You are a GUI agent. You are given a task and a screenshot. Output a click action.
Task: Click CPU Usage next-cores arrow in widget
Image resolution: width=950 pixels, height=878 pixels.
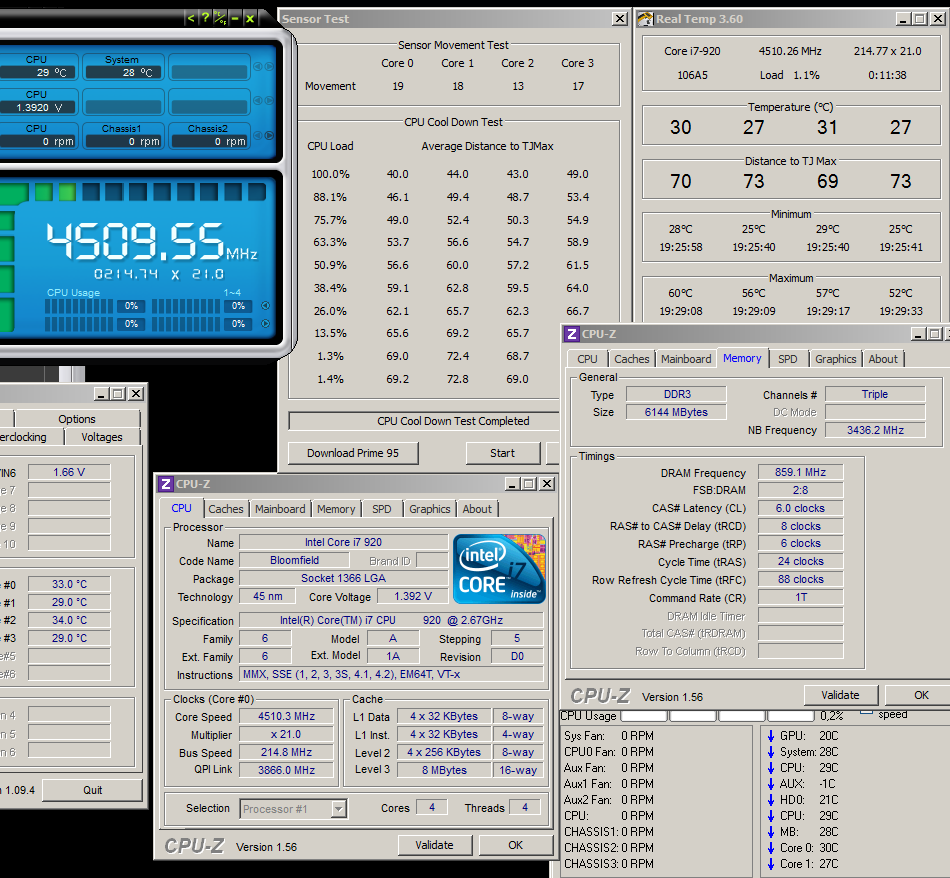click(x=265, y=324)
